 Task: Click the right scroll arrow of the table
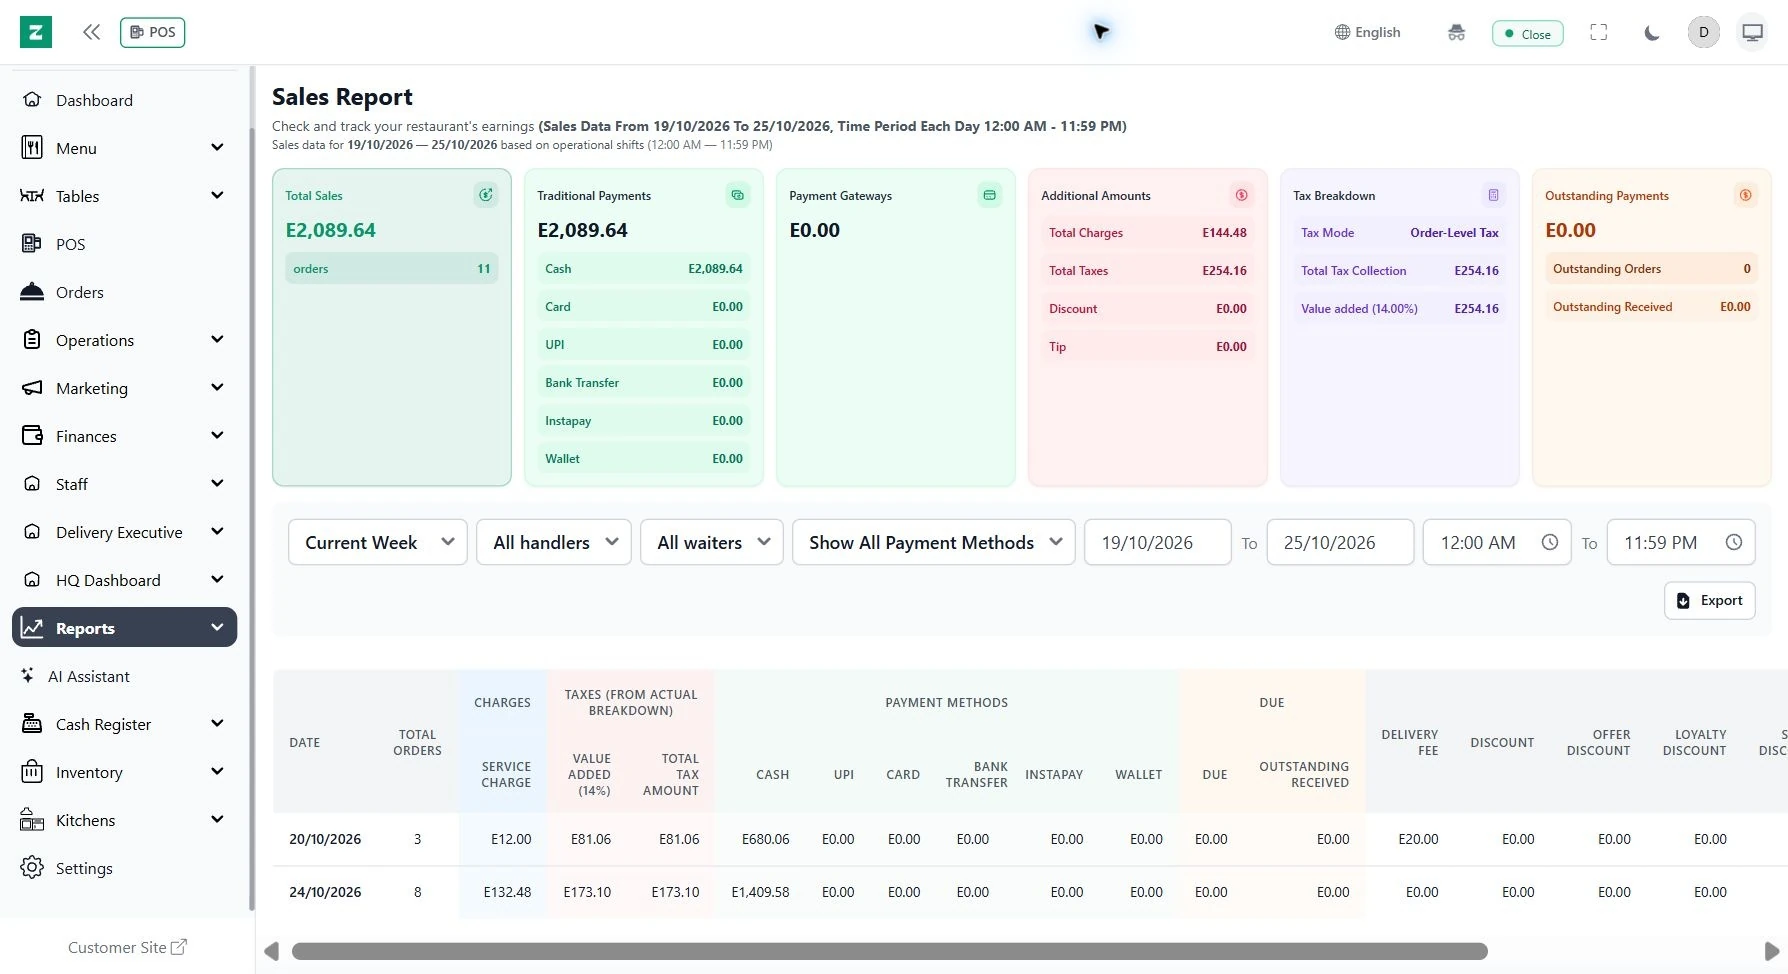tap(1771, 951)
